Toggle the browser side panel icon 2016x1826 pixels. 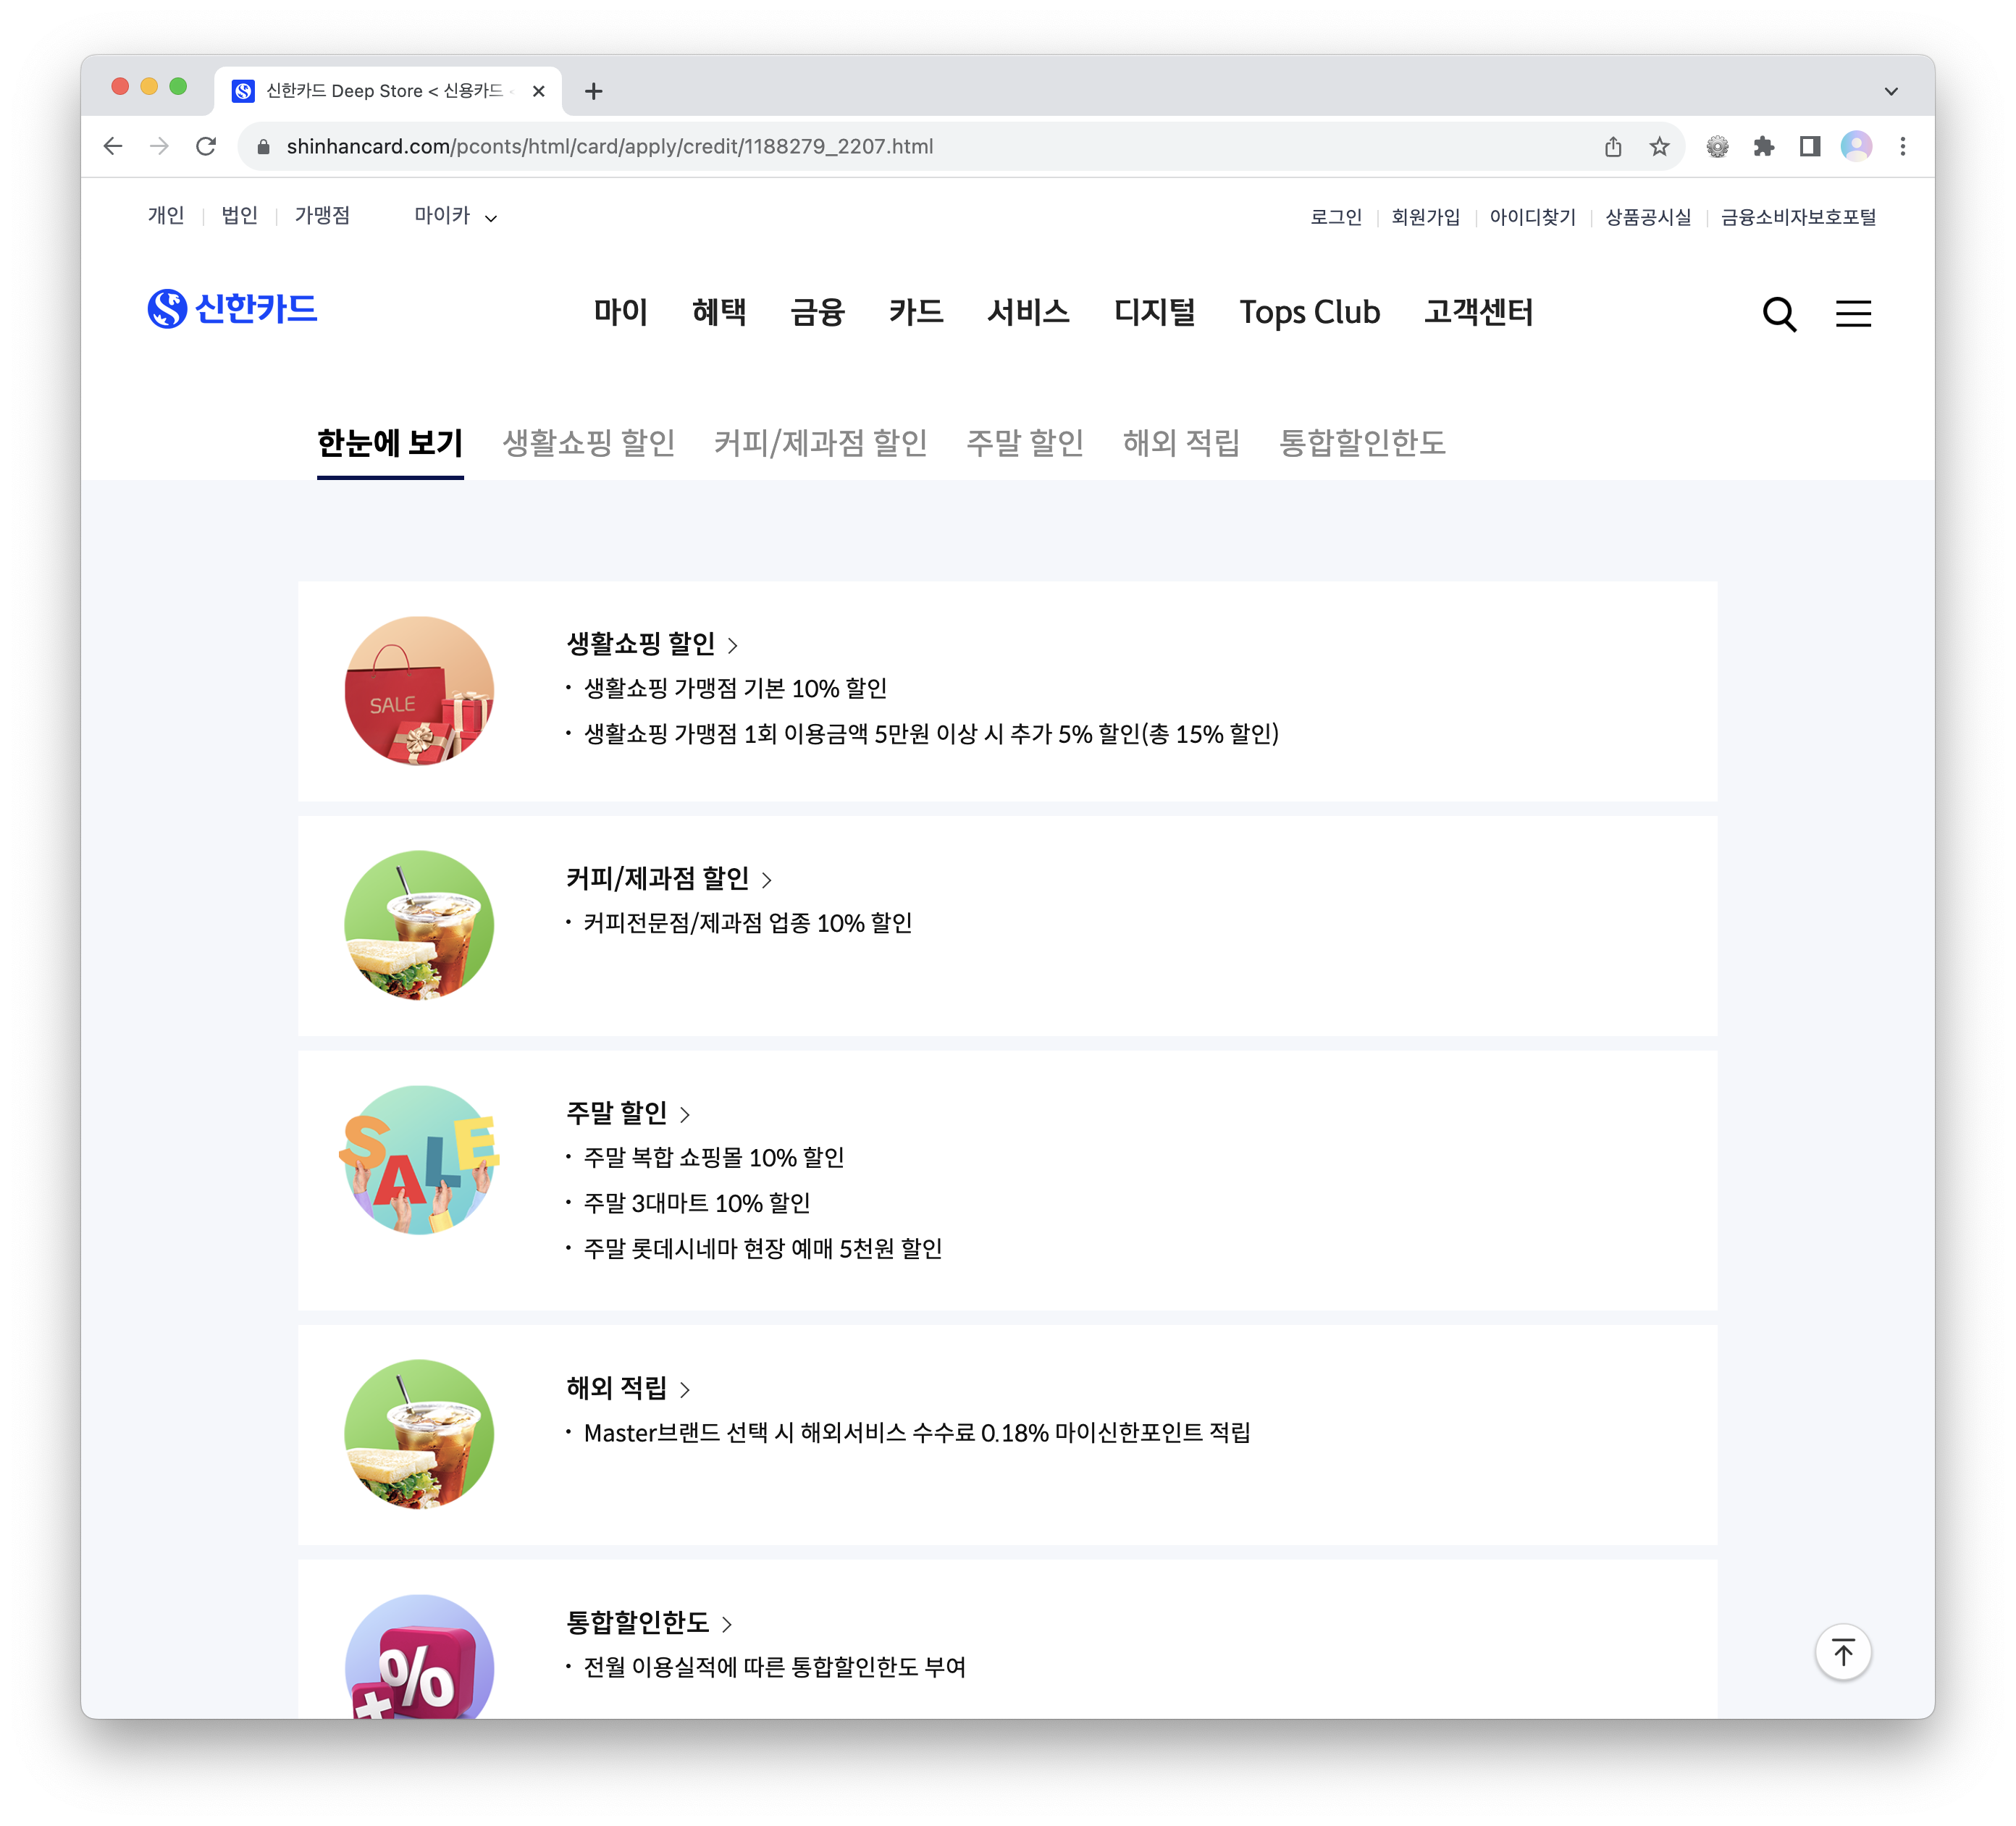[x=1809, y=147]
